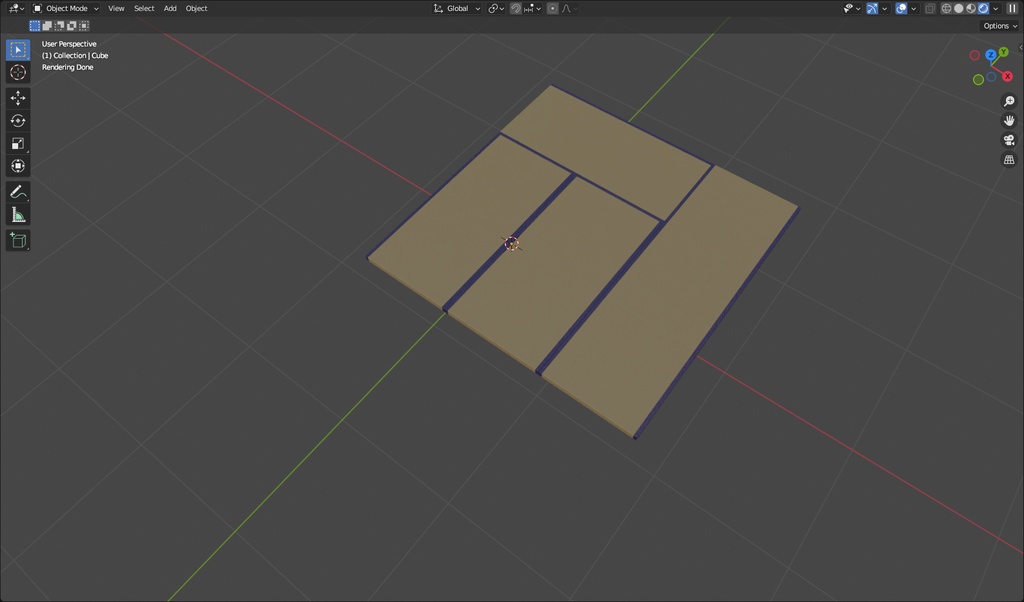This screenshot has width=1024, height=602.
Task: Open selectability and visibility popover
Action: (x=852, y=8)
